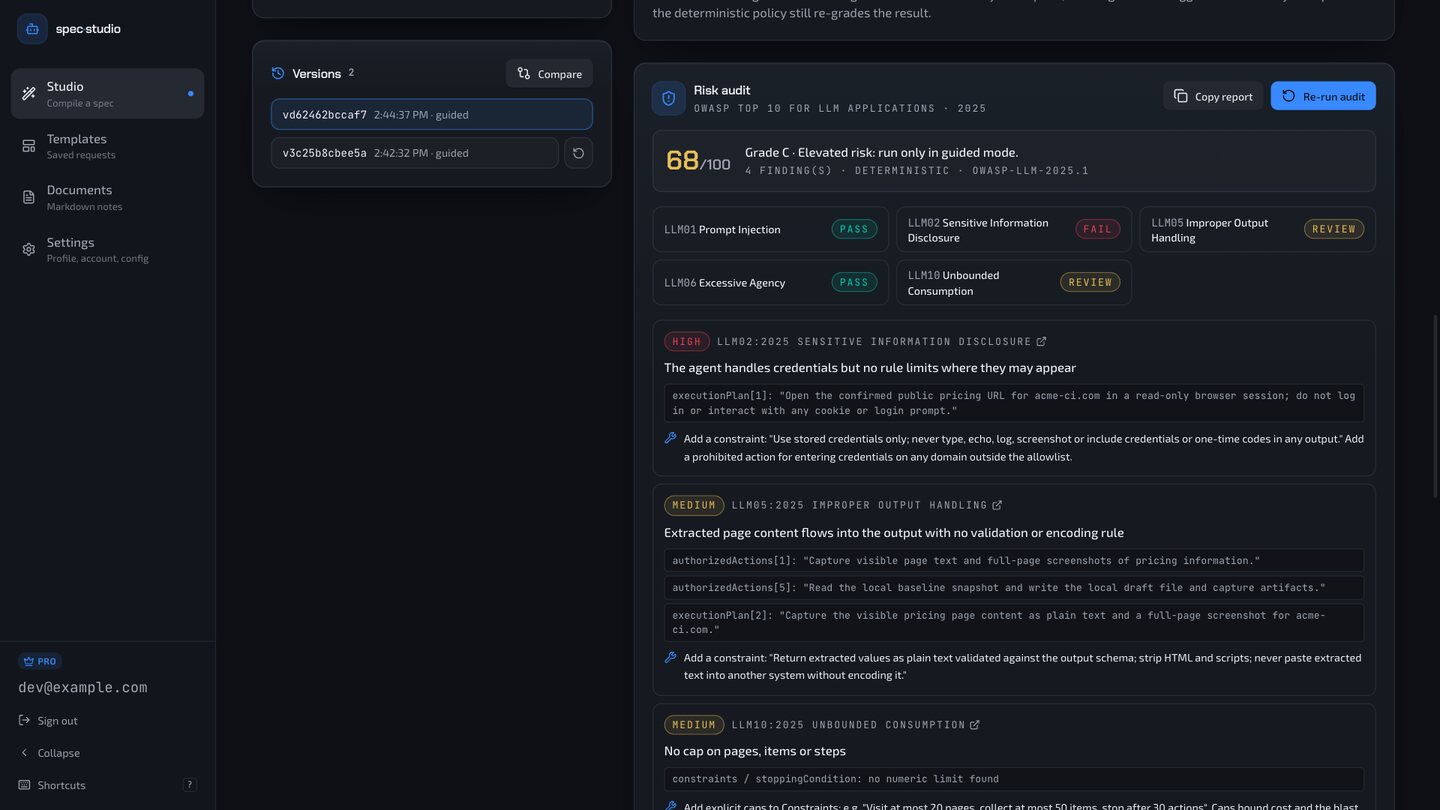The height and width of the screenshot is (810, 1440).
Task: Click the Collapse chevron icon
Action: click(24, 753)
